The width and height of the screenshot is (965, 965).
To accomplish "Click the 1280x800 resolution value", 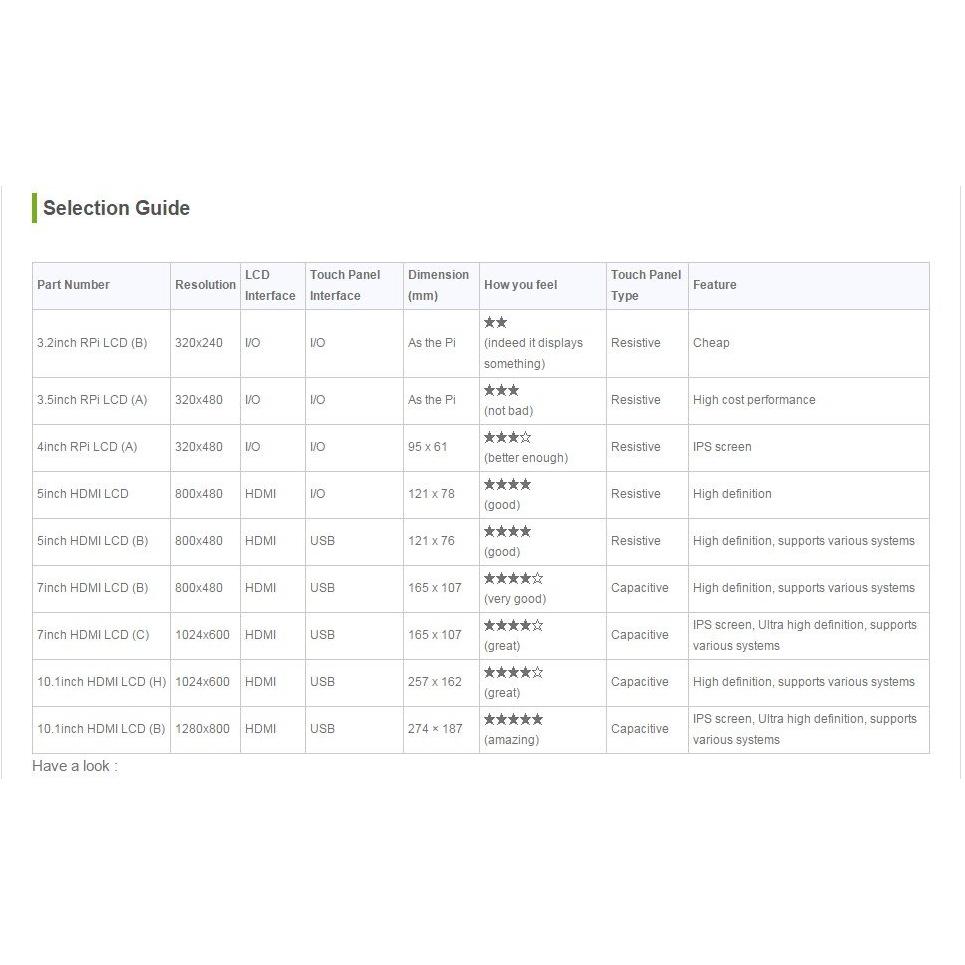I will pyautogui.click(x=202, y=729).
